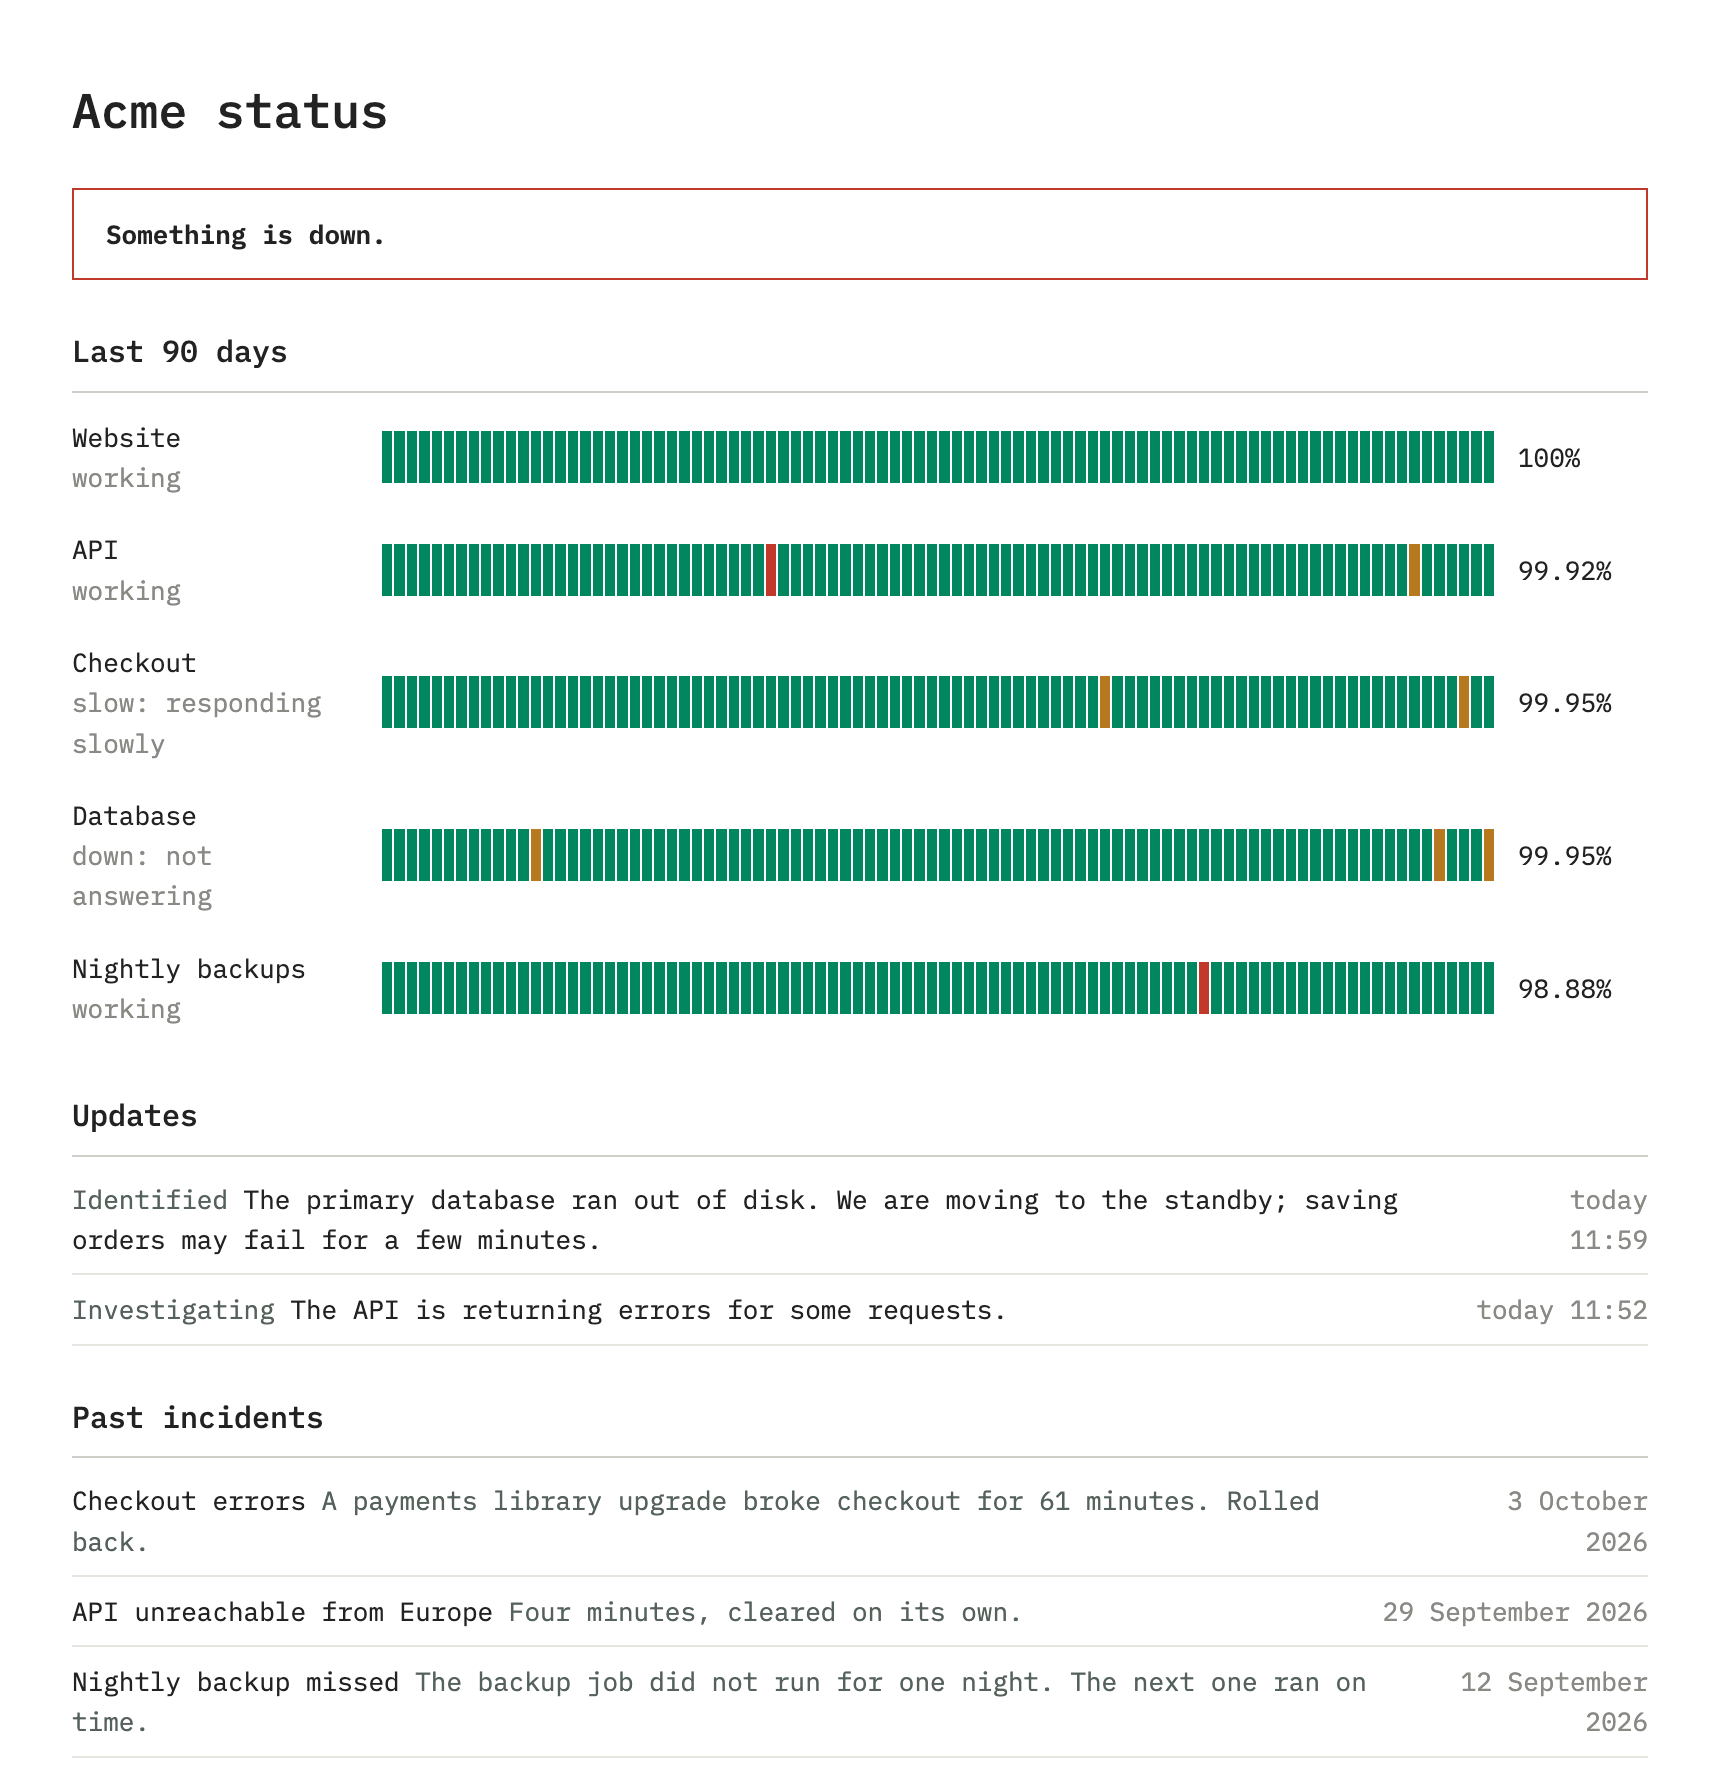This screenshot has height=1790, width=1720.
Task: Click the red missed day in Nightly backups bar
Action: (1204, 988)
